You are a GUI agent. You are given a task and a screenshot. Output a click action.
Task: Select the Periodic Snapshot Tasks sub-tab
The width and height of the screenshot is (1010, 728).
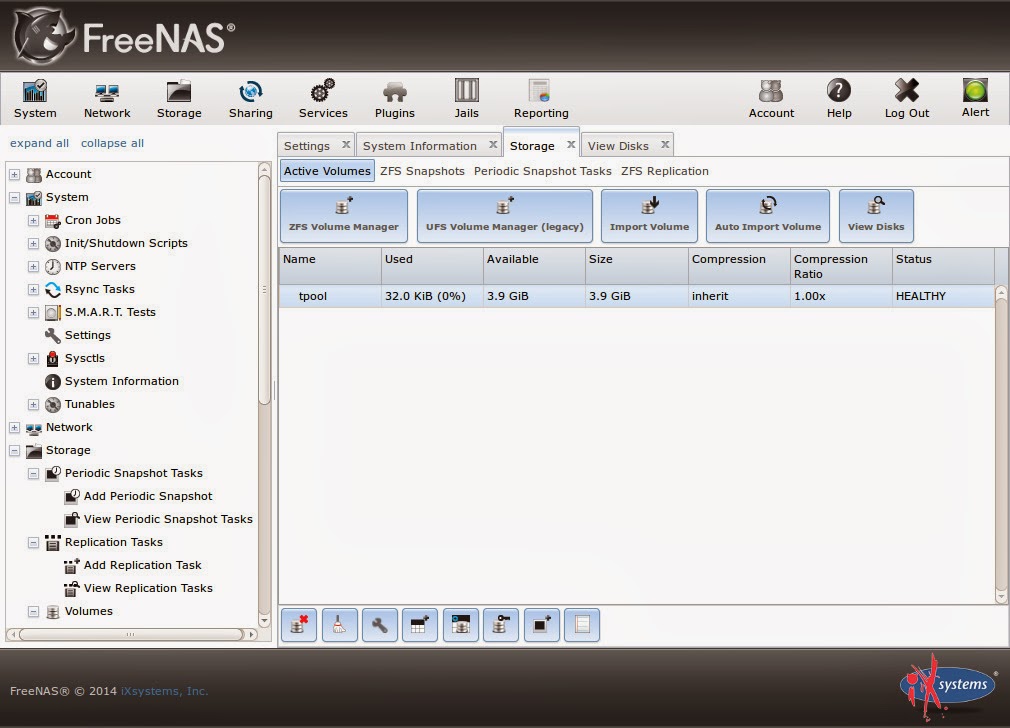[x=542, y=171]
